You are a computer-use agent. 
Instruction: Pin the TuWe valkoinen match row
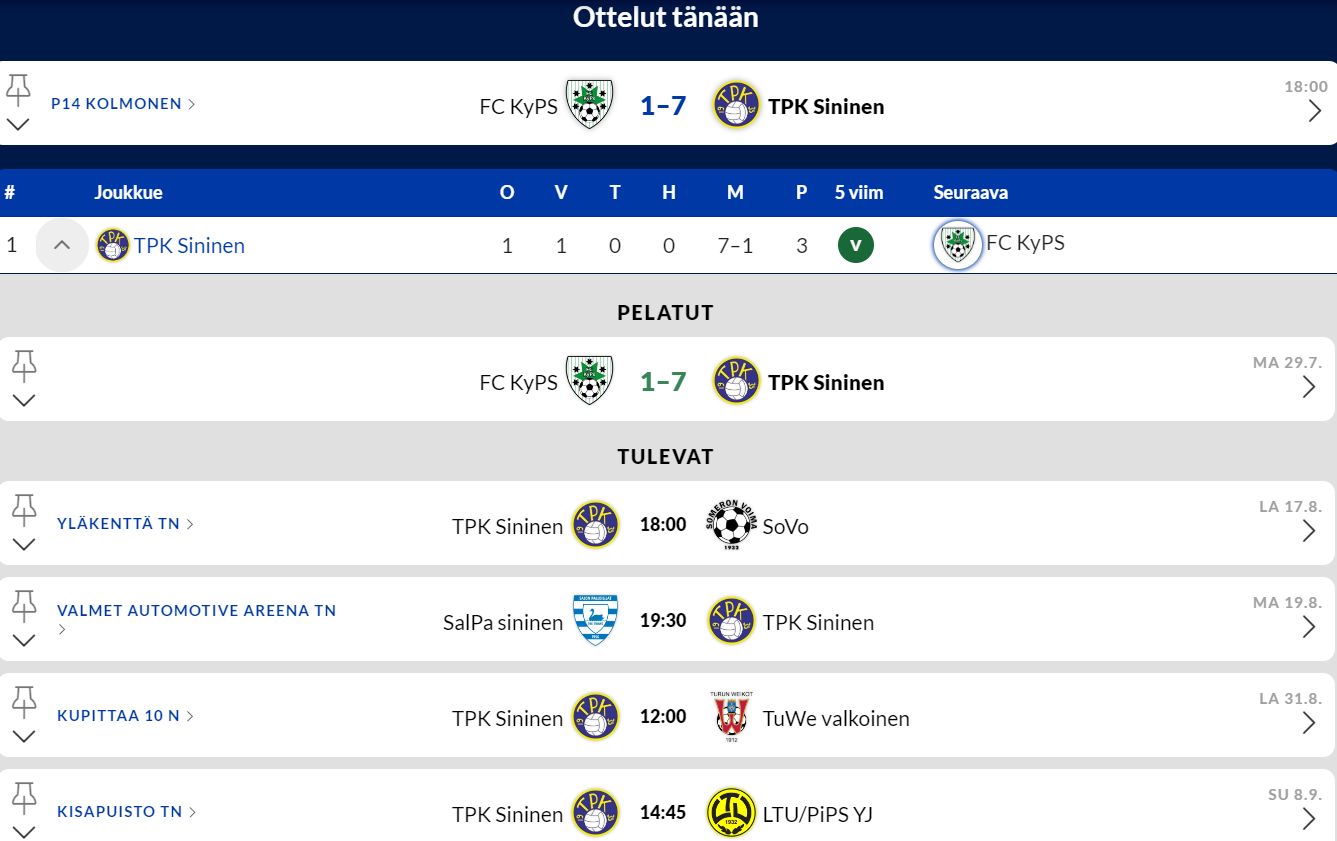coord(24,702)
